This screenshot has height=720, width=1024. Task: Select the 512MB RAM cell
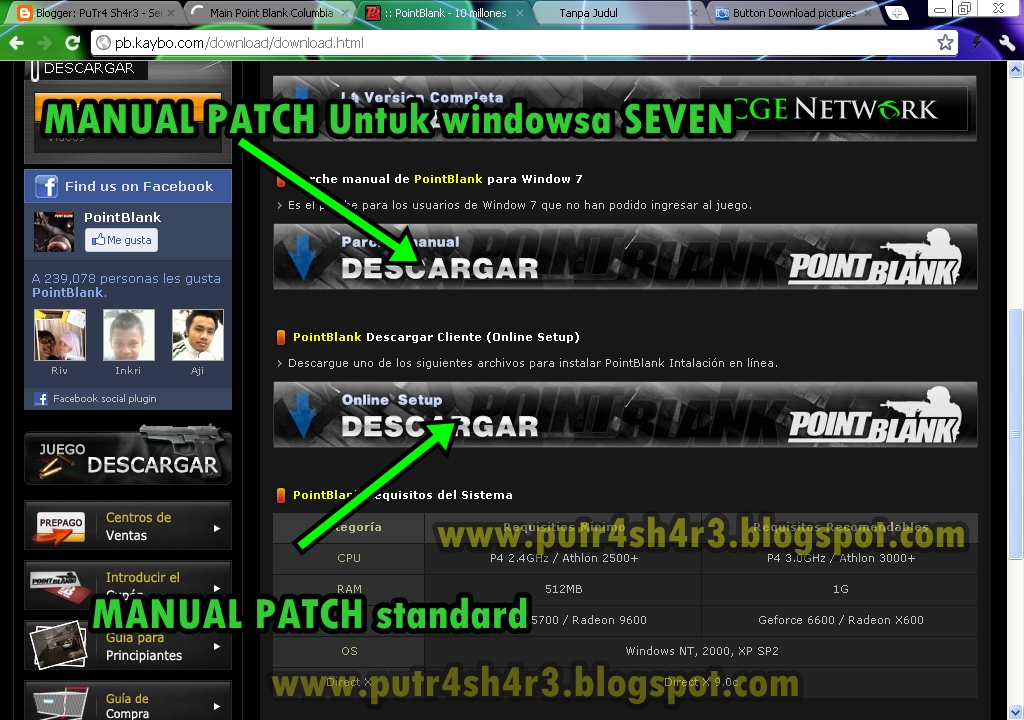coord(564,589)
